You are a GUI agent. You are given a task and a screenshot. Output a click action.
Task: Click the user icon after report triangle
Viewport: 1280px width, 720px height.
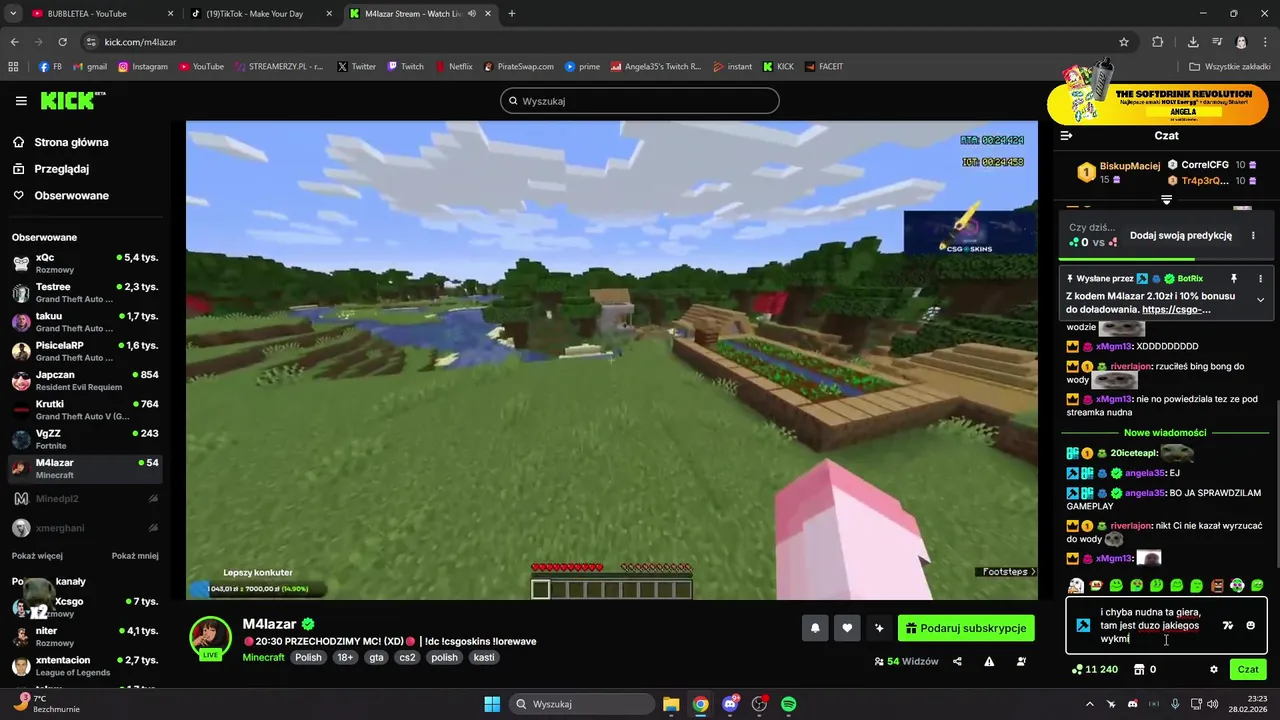(x=1021, y=661)
